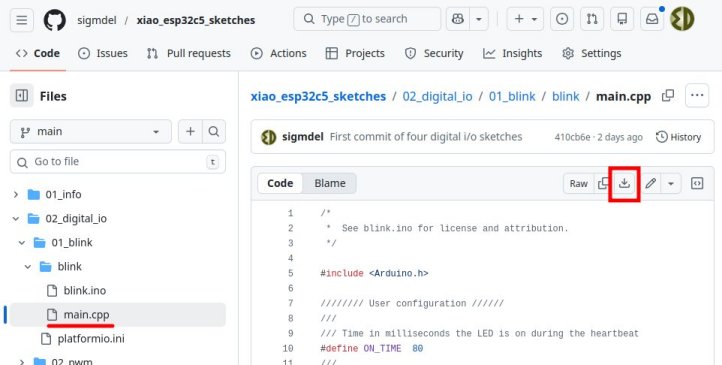Show the Code view of the file

click(x=280, y=183)
